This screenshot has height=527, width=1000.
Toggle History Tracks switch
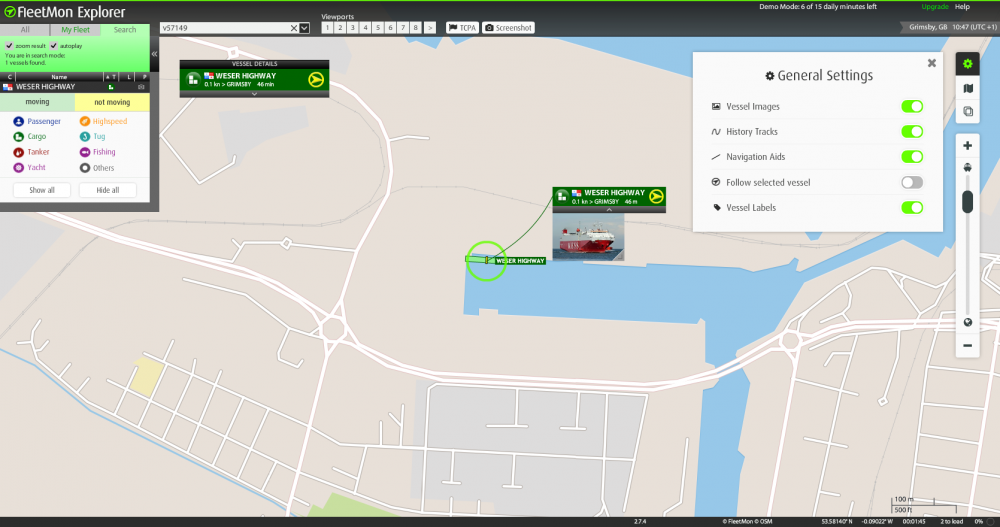912,131
